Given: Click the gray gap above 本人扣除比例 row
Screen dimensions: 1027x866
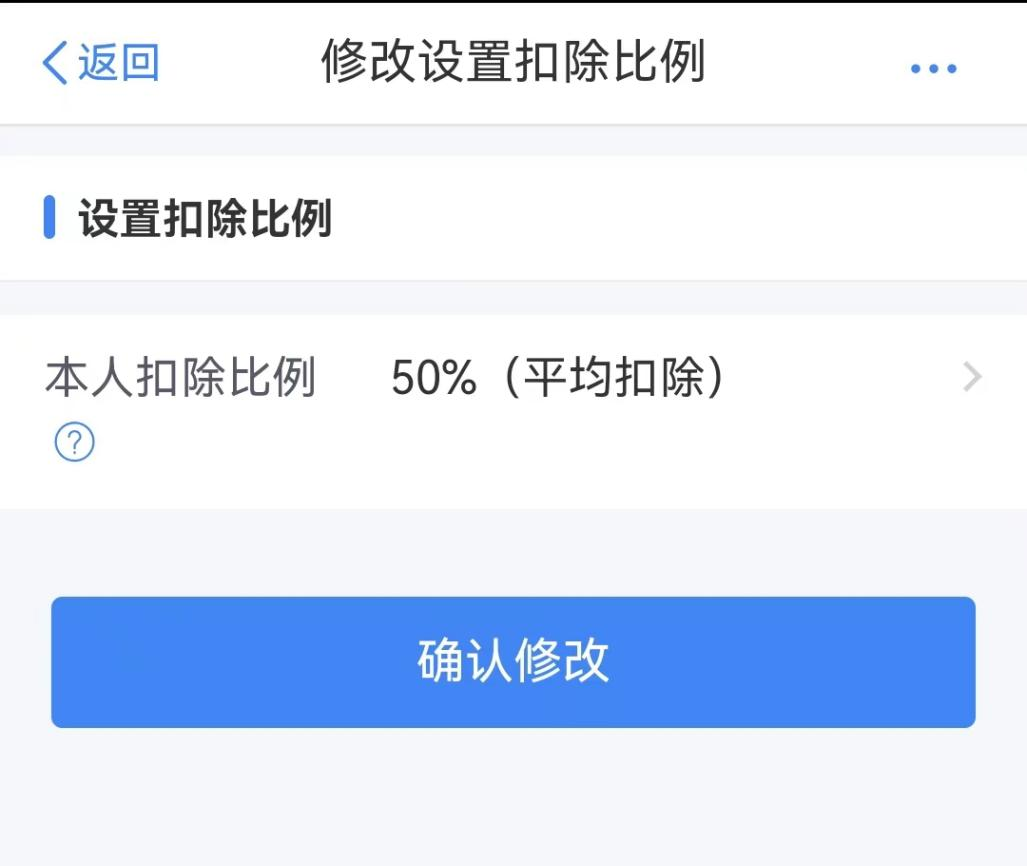Looking at the screenshot, I should [x=513, y=298].
